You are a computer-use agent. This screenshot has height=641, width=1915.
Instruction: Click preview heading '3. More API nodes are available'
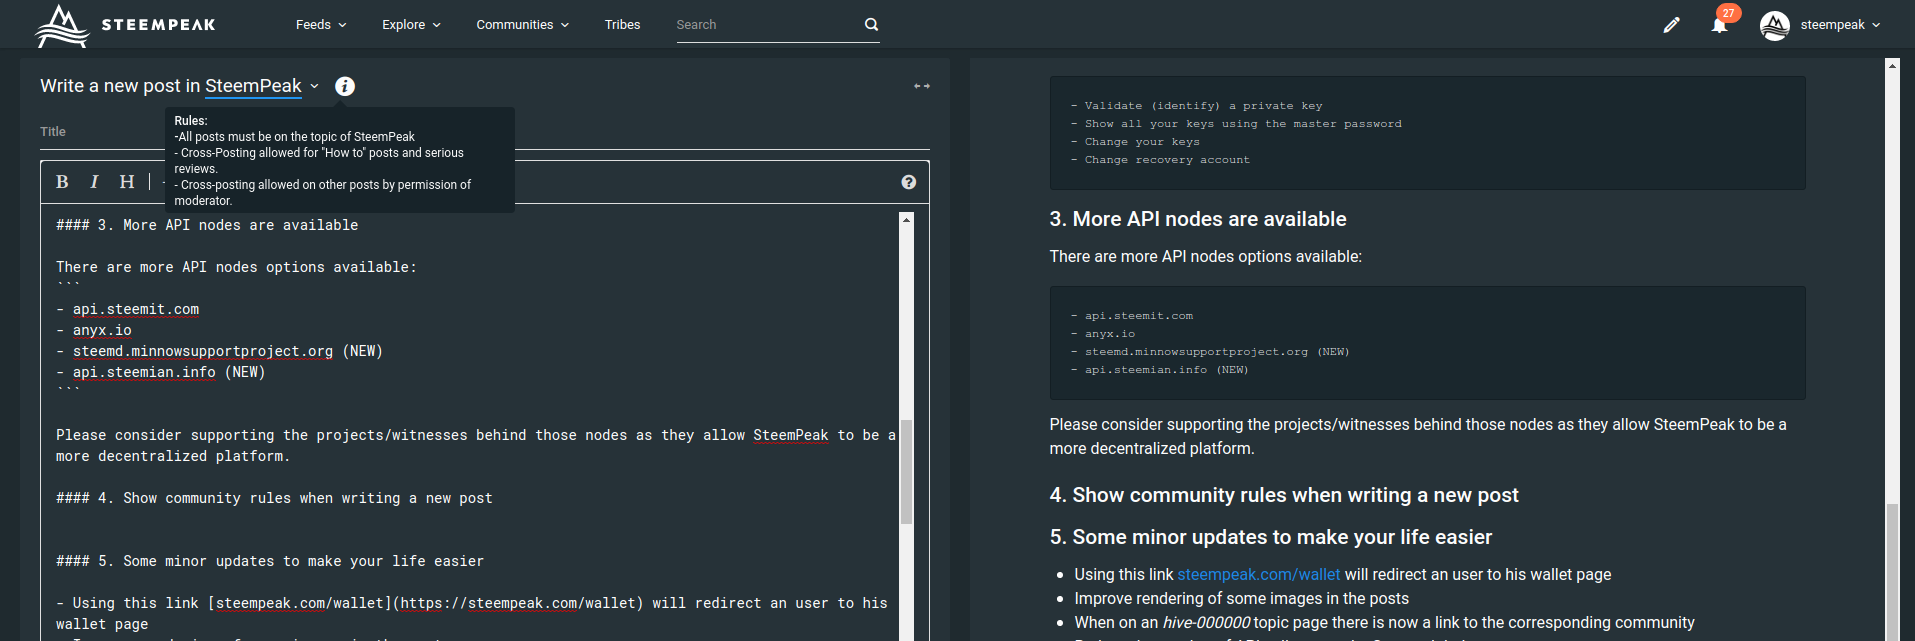coord(1198,219)
